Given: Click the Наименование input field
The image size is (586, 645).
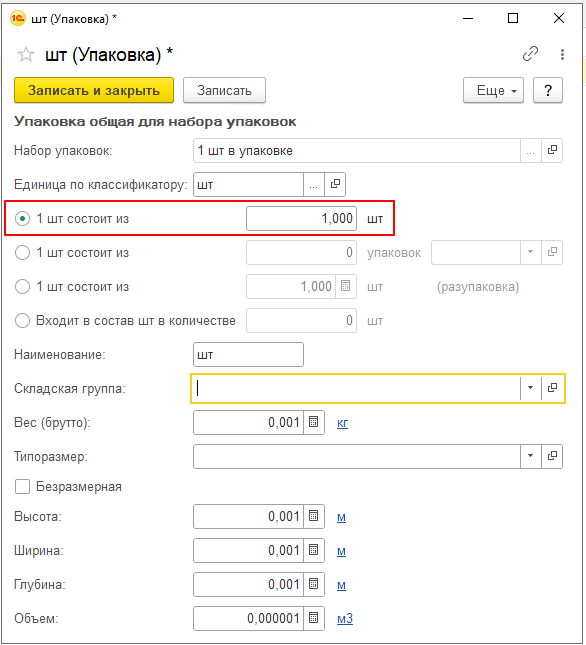Looking at the screenshot, I should click(x=248, y=354).
